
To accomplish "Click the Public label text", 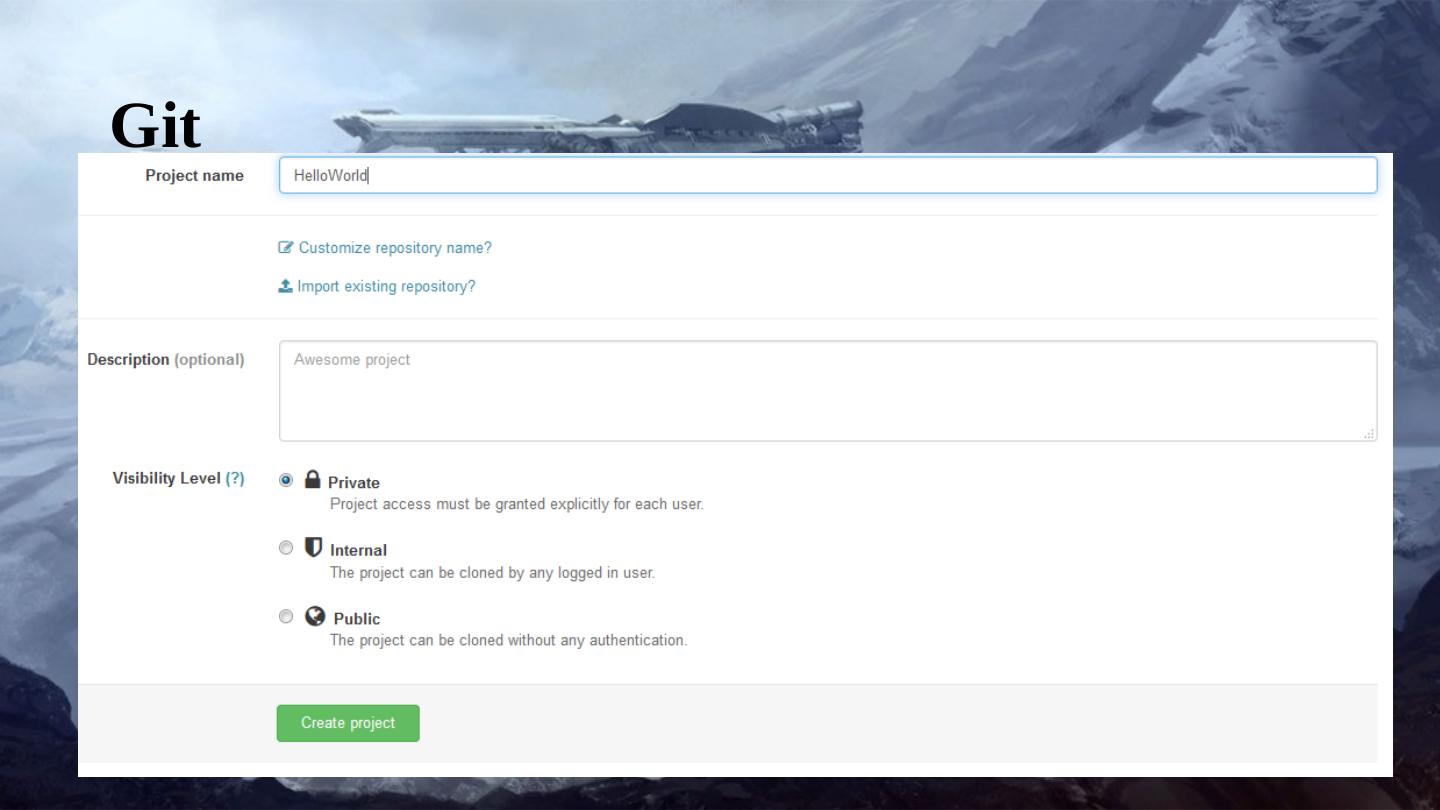I will pos(357,619).
